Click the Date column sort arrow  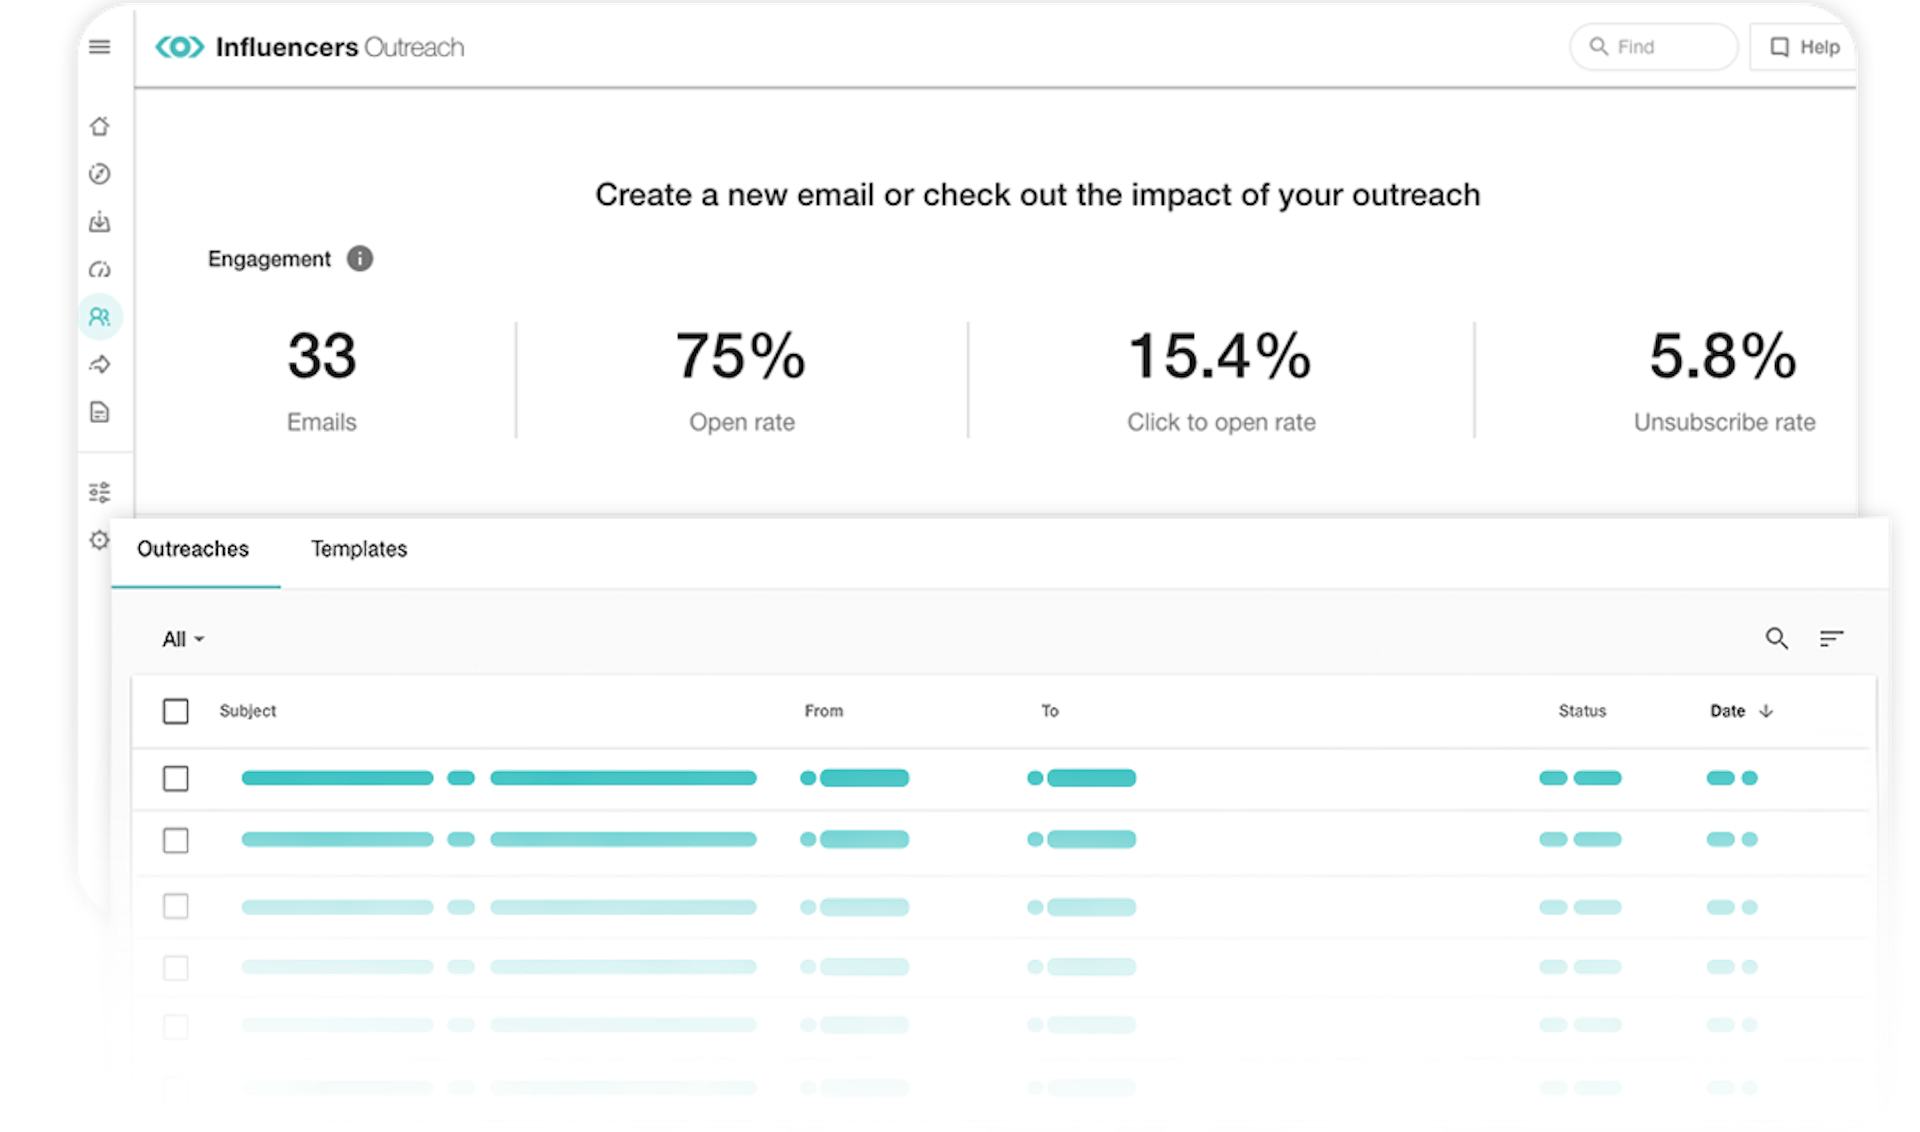click(1770, 710)
